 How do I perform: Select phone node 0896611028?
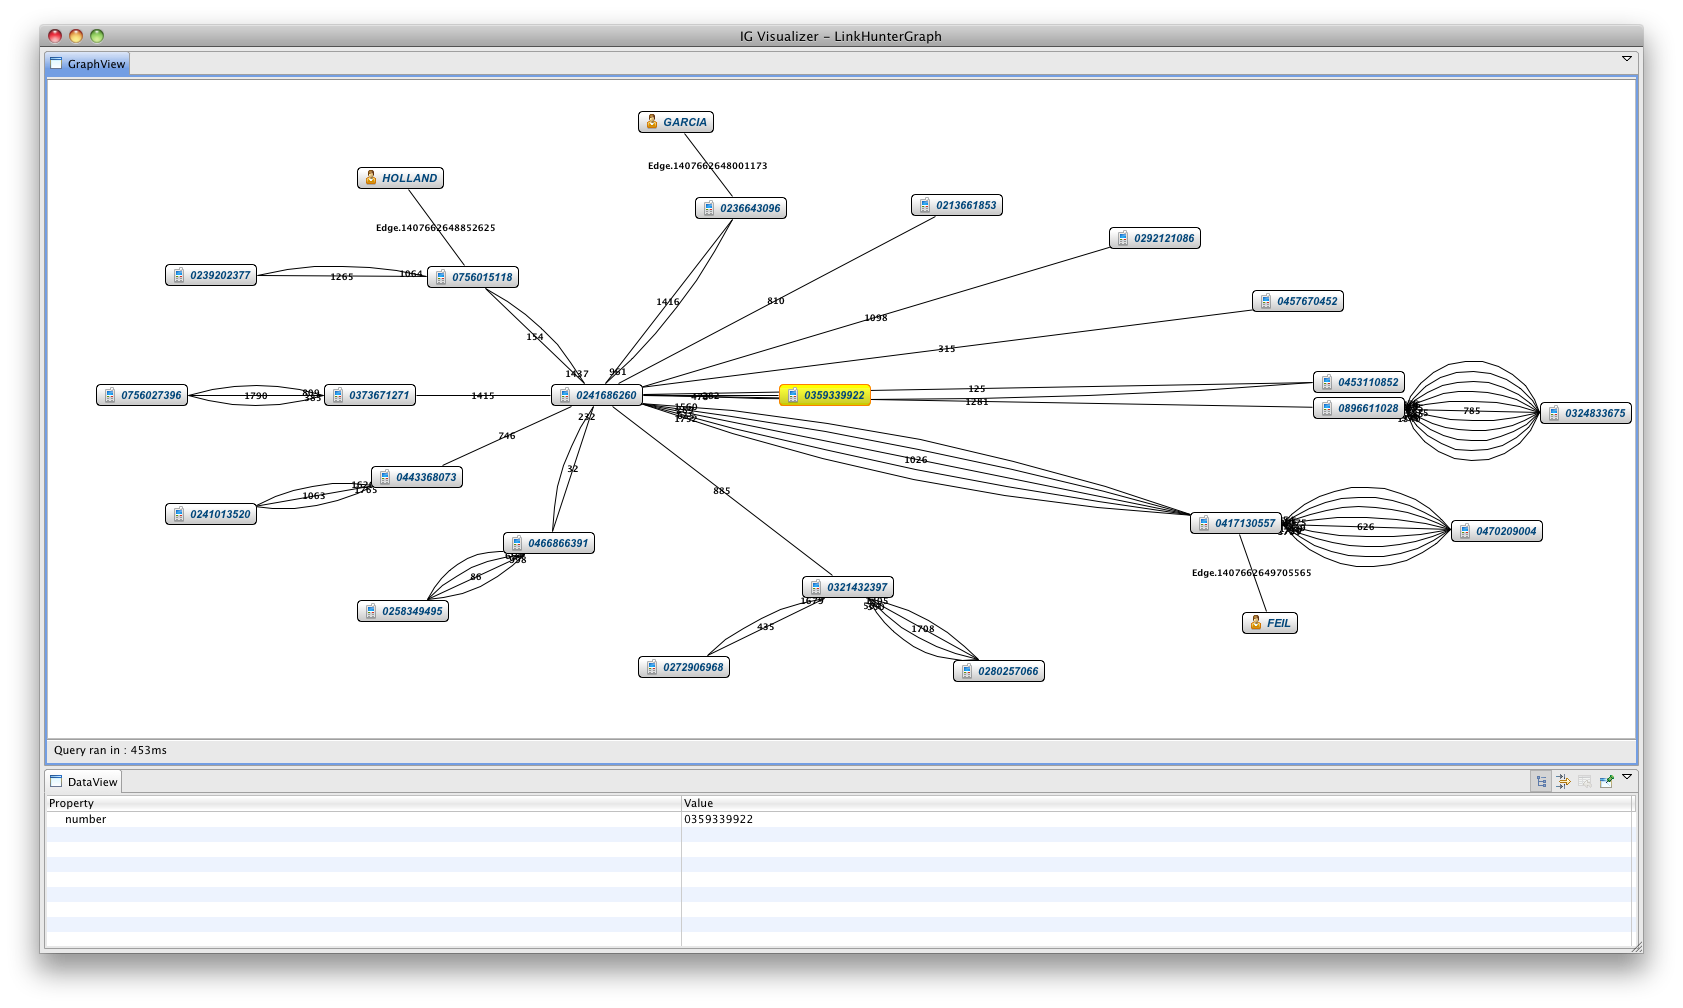tap(1359, 408)
